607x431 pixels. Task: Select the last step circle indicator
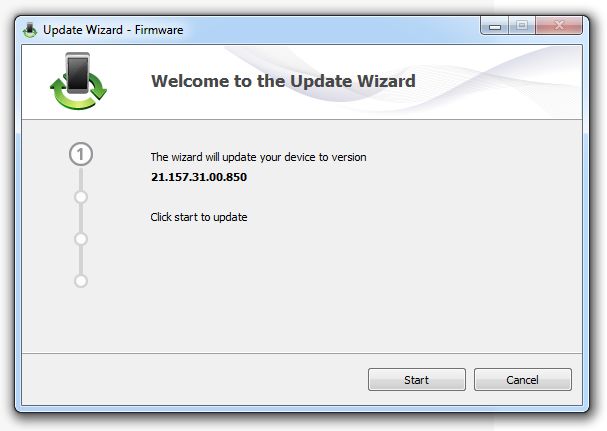point(81,281)
